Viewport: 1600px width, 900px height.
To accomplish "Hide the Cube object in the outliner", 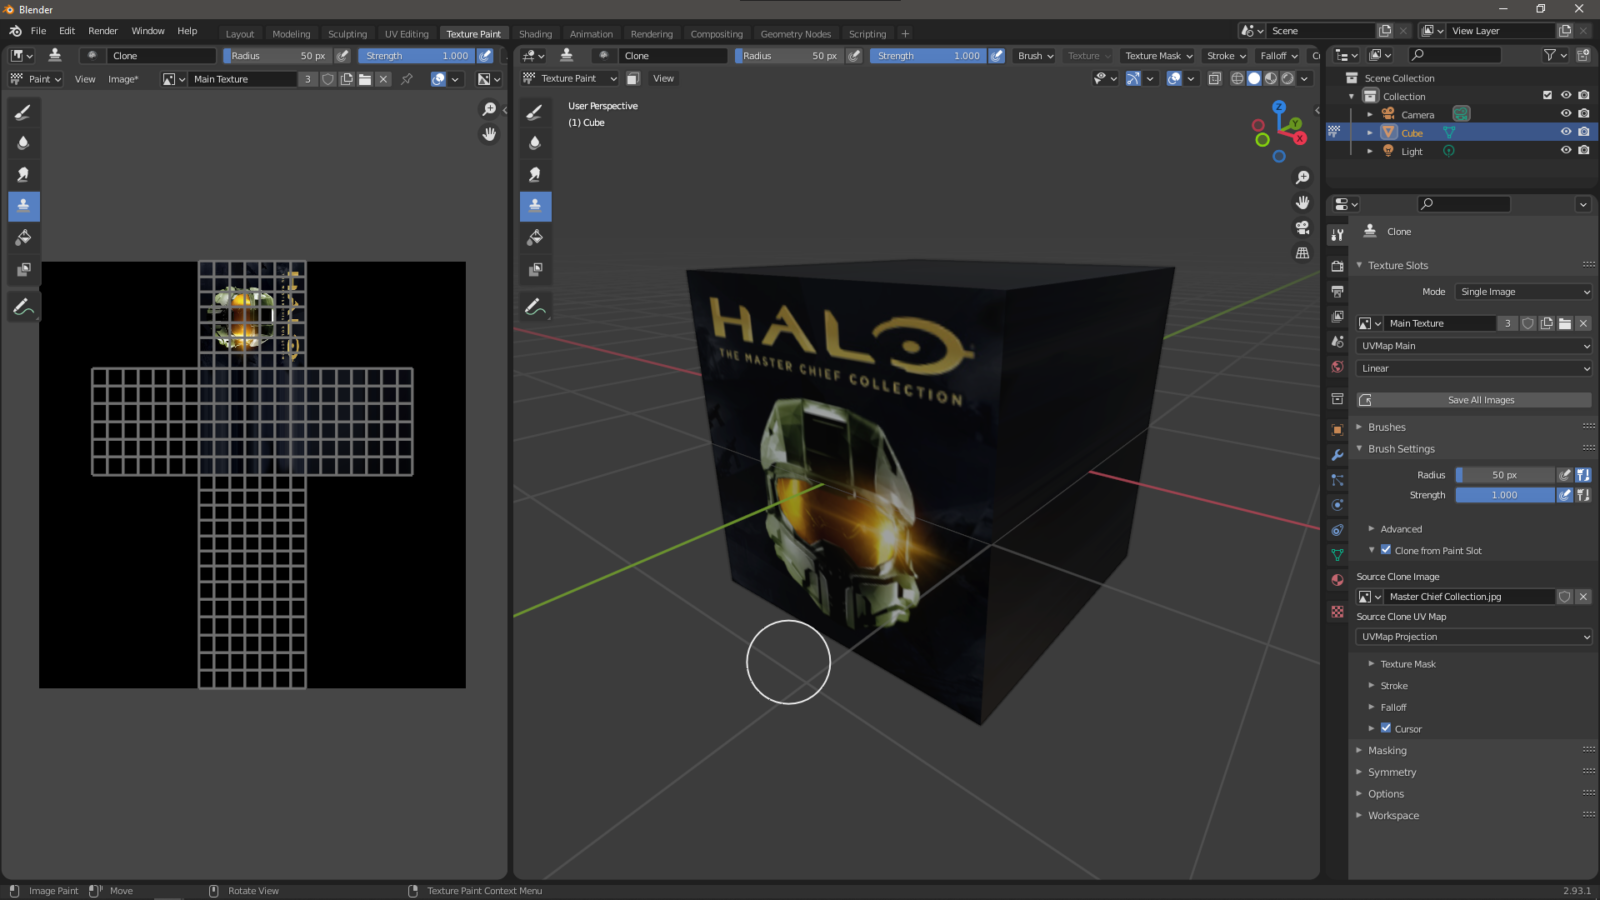I will [x=1566, y=131].
